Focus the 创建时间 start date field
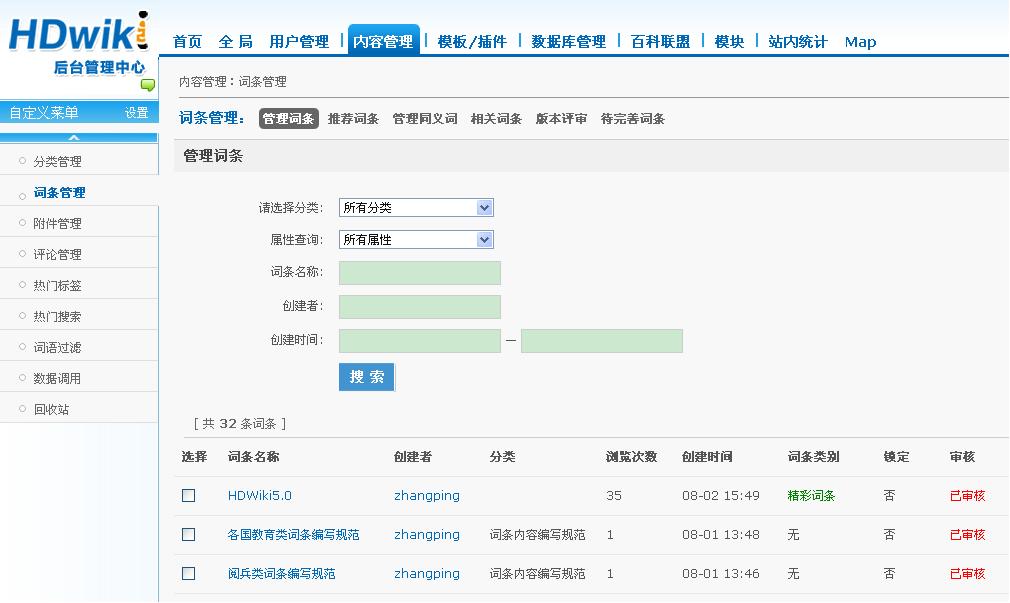The height and width of the screenshot is (603, 1010). 419,341
